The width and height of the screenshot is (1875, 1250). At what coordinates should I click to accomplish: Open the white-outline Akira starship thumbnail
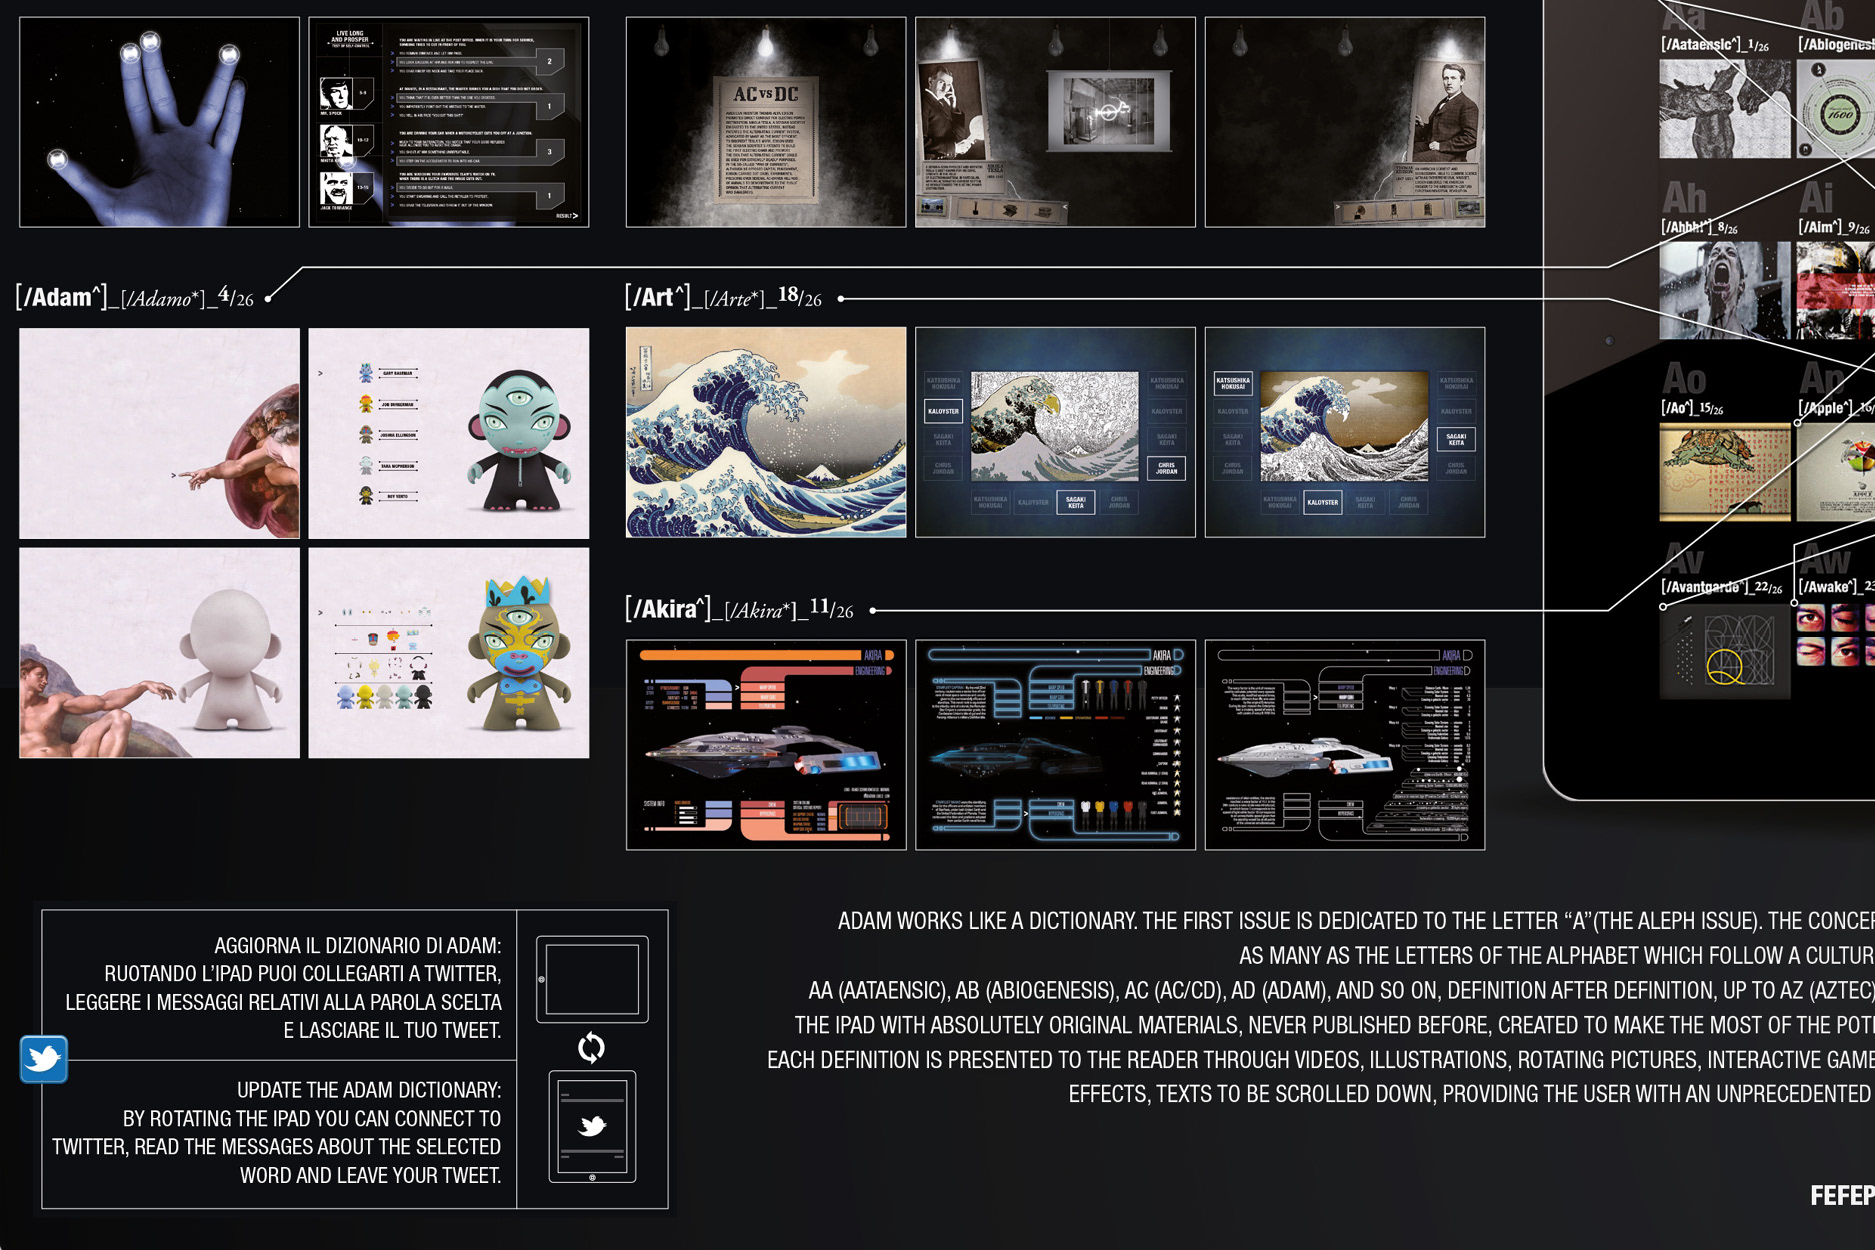[1345, 745]
